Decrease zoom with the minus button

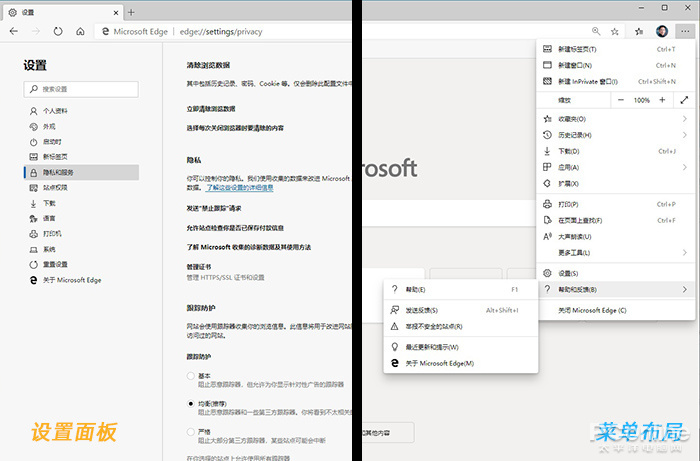(x=621, y=100)
